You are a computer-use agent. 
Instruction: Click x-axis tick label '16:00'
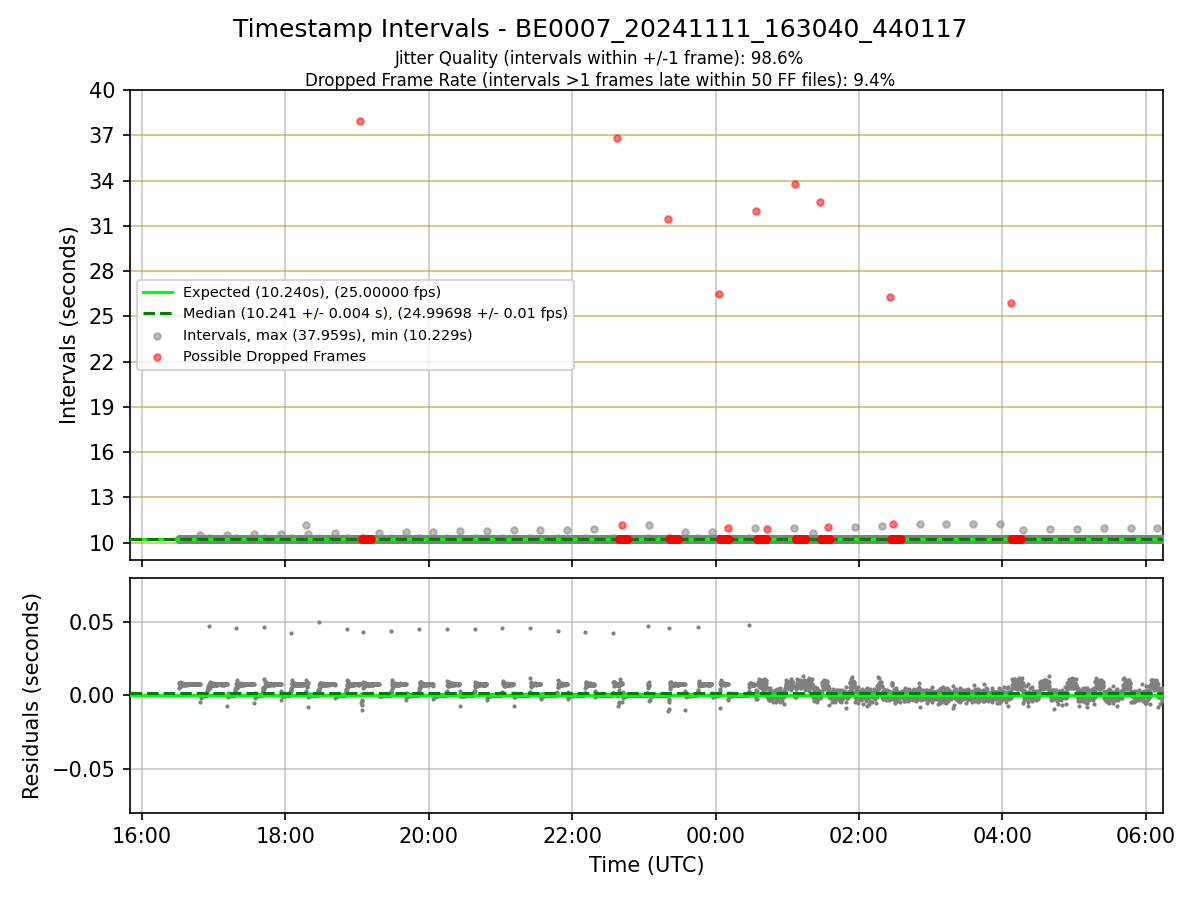(142, 835)
